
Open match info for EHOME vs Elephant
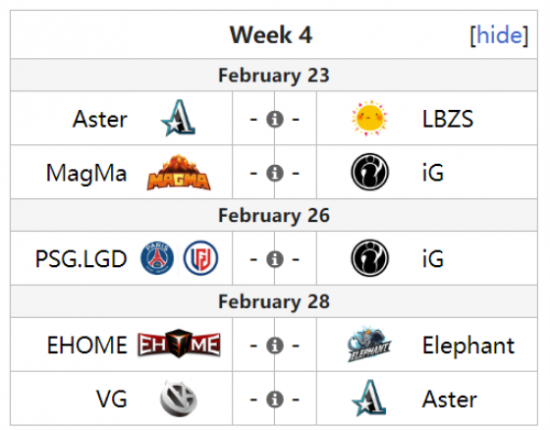275,345
